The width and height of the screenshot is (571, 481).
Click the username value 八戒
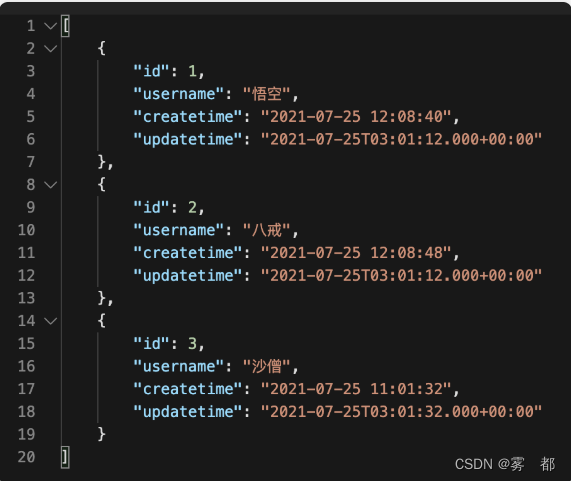point(267,230)
